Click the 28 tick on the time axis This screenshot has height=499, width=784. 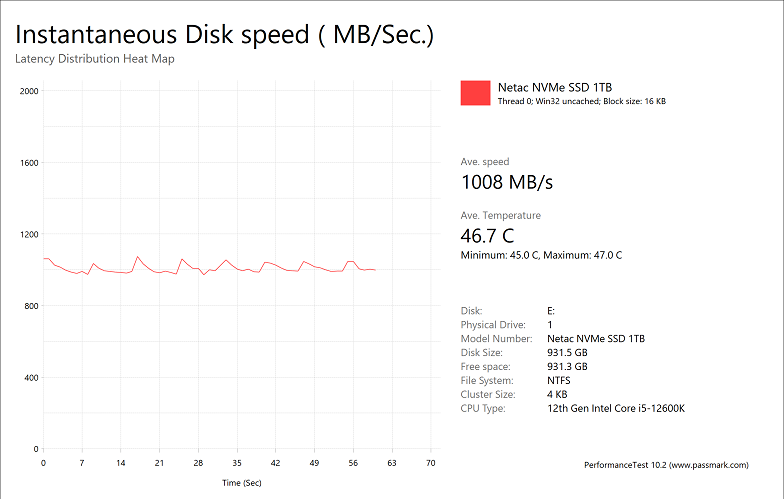click(x=198, y=464)
